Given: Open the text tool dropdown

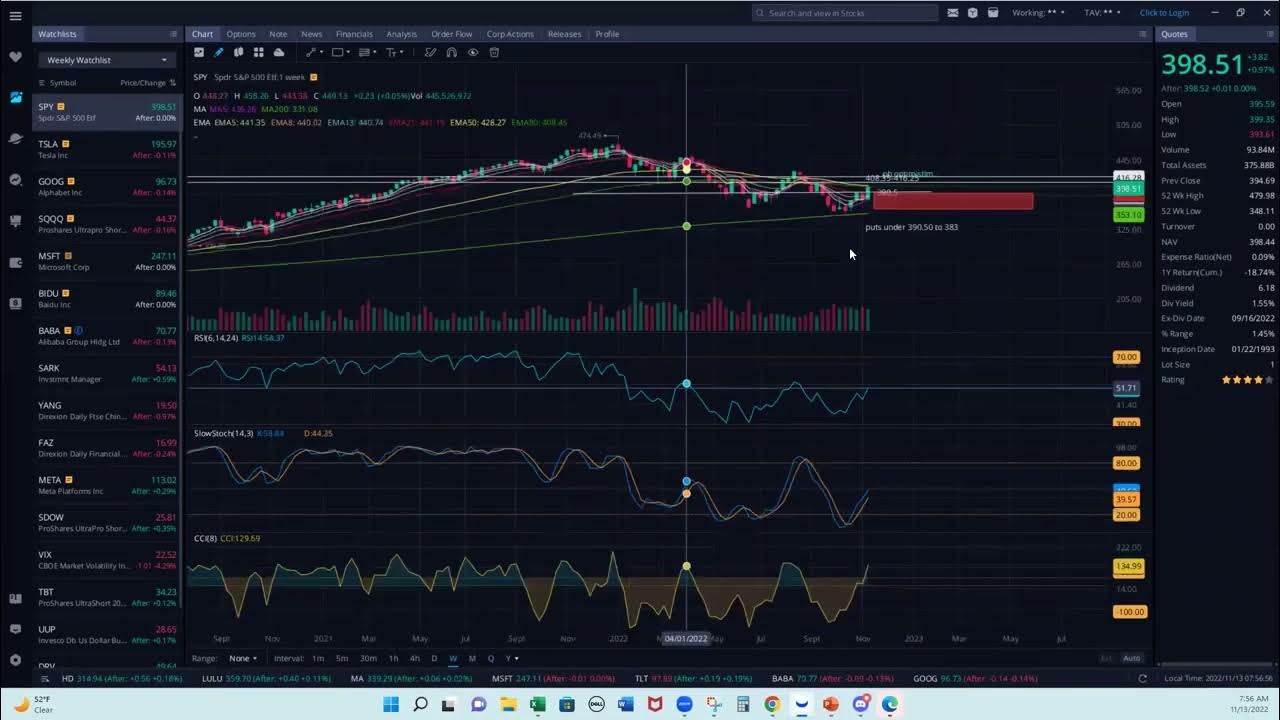Looking at the screenshot, I should (395, 52).
